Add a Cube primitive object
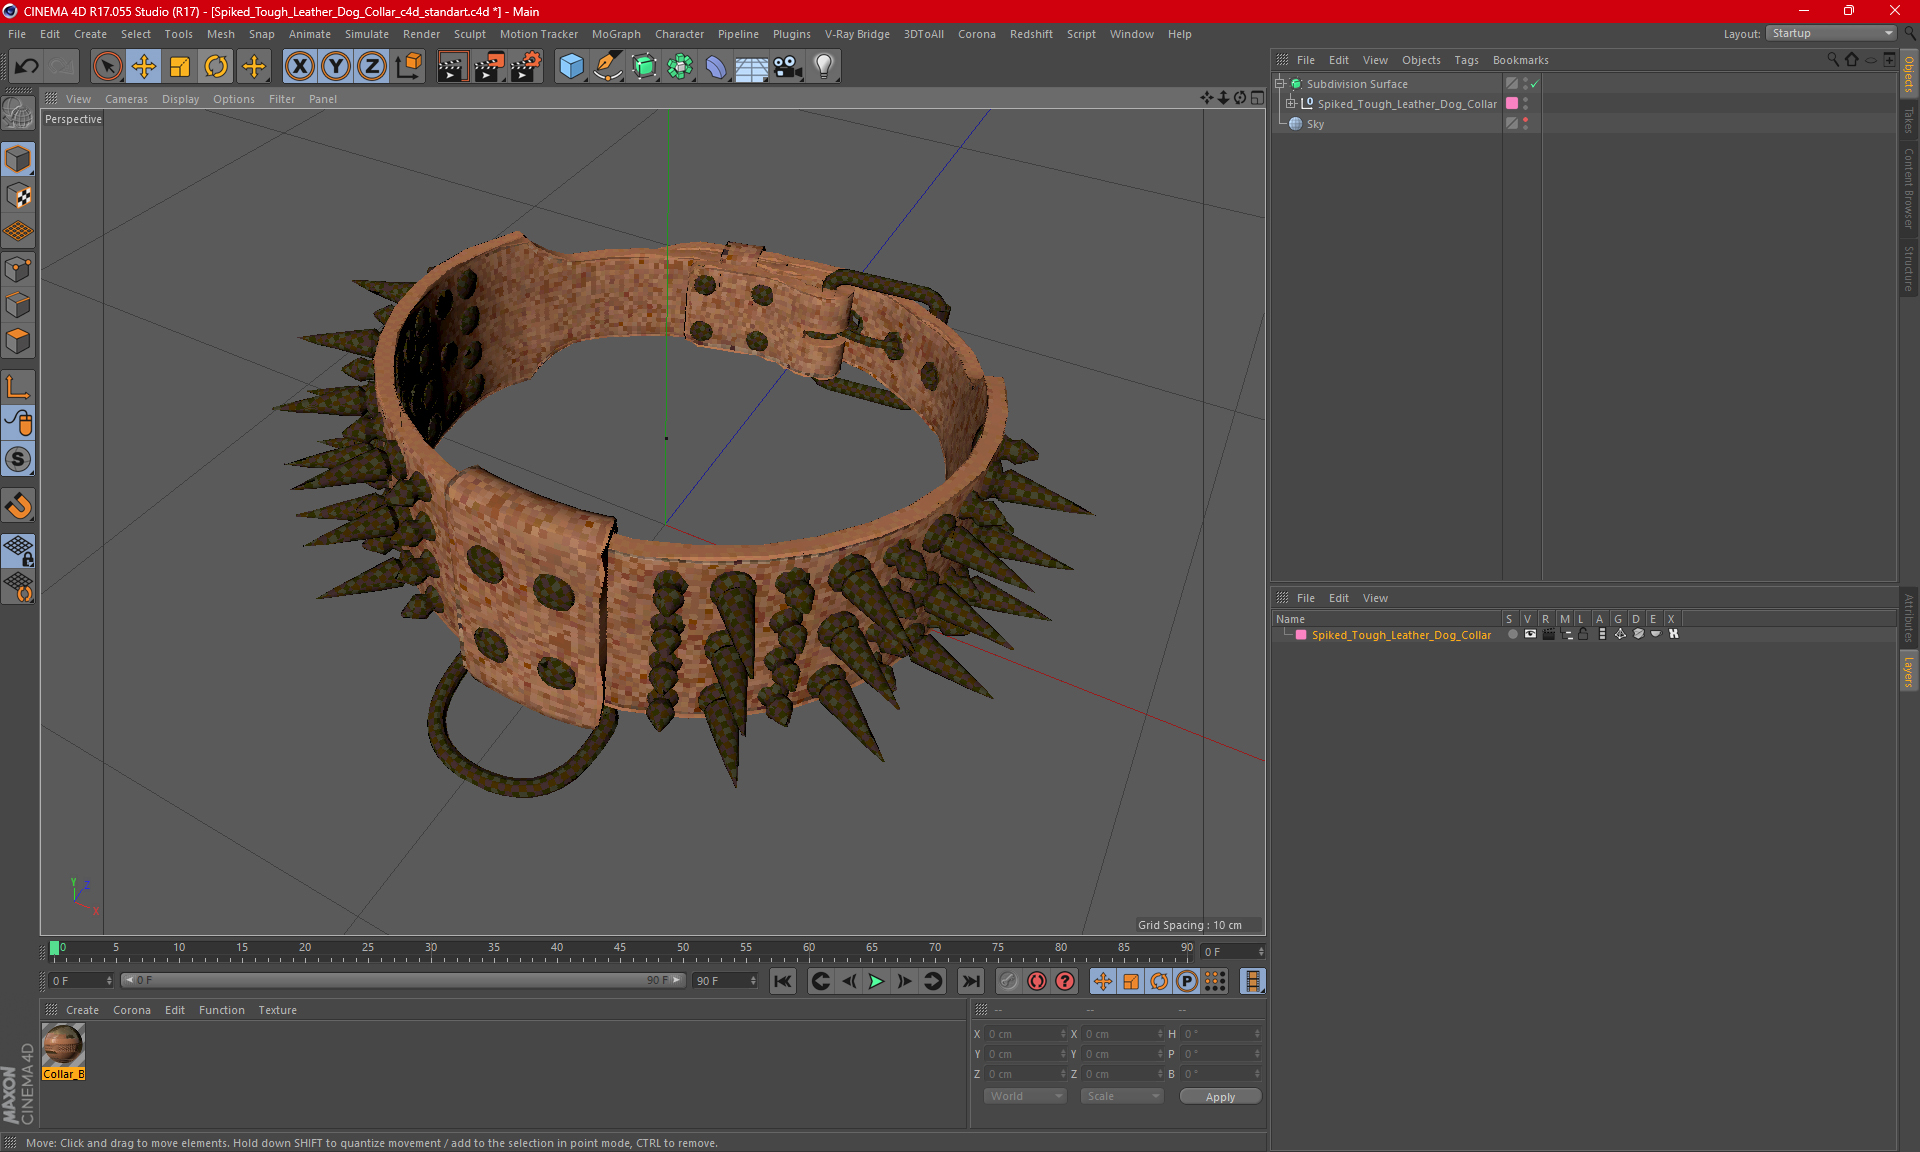Screen dimensions: 1920x1152 coord(571,67)
